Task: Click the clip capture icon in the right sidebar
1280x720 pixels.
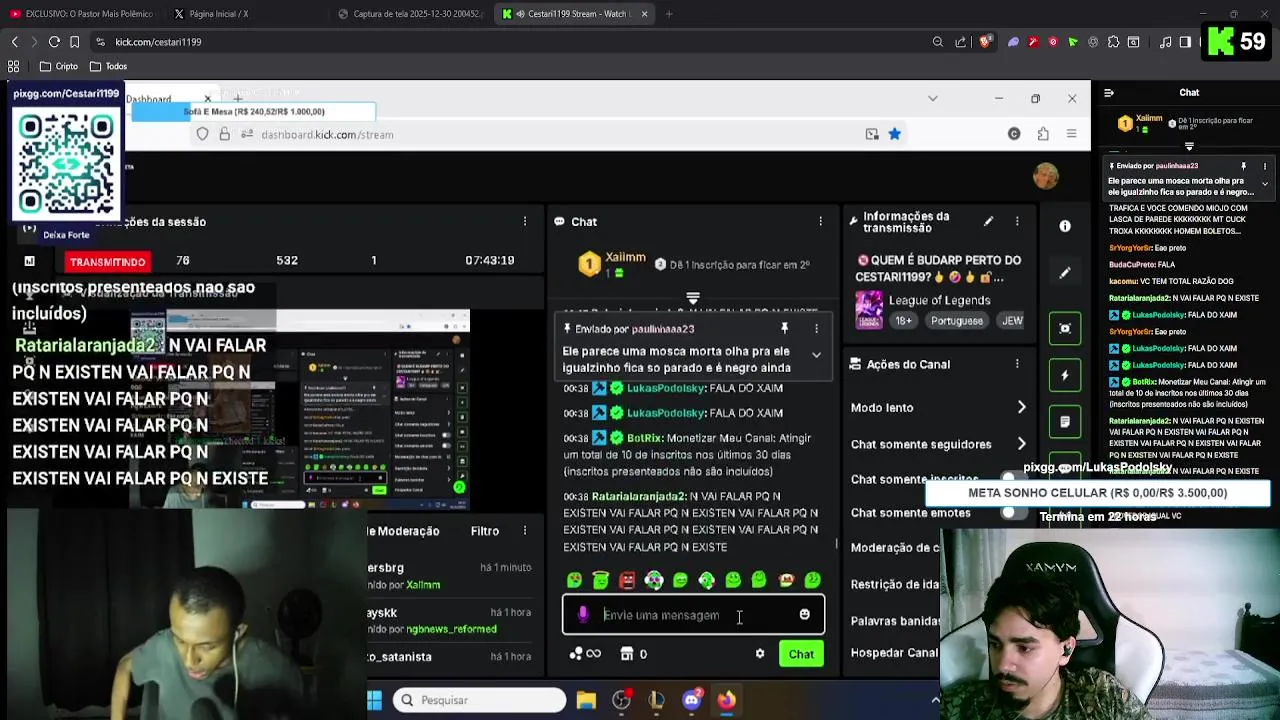Action: [x=1065, y=328]
